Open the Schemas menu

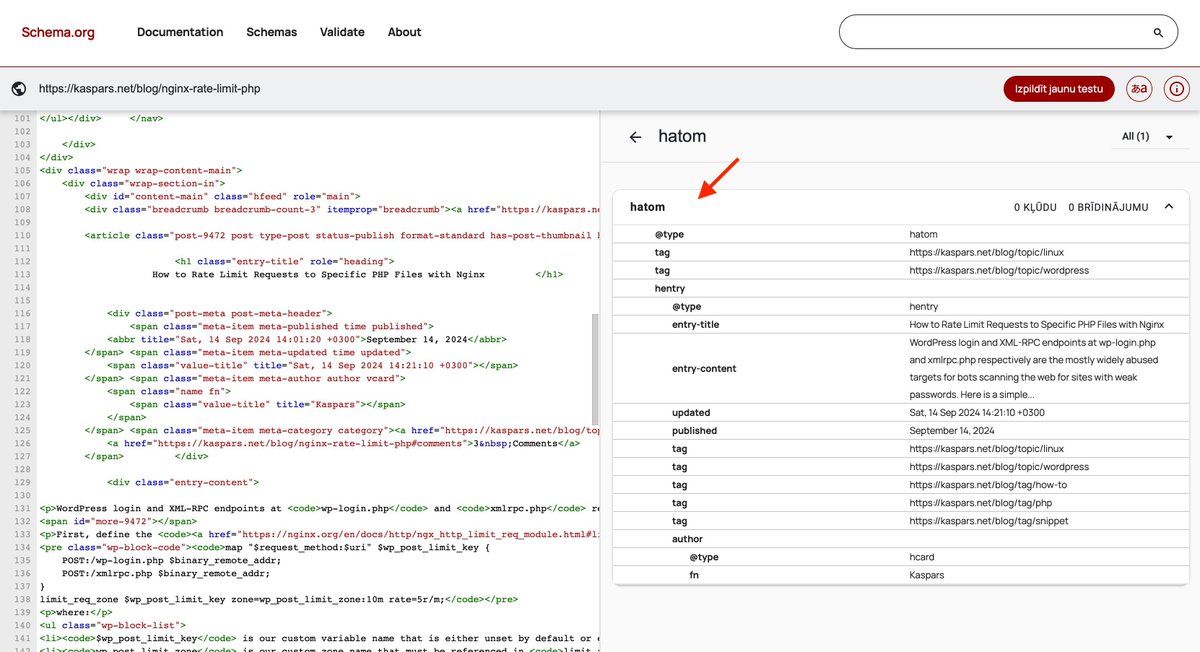pos(272,32)
